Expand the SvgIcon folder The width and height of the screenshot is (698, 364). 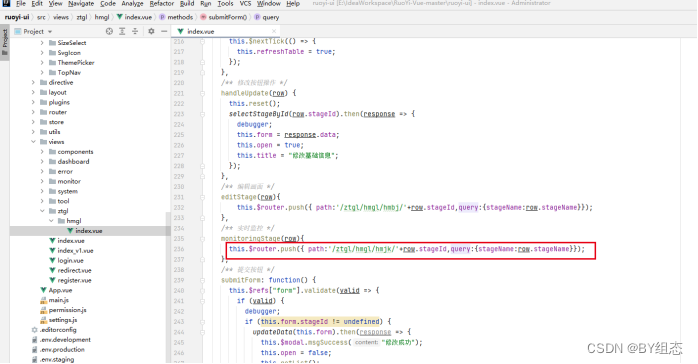coord(42,53)
